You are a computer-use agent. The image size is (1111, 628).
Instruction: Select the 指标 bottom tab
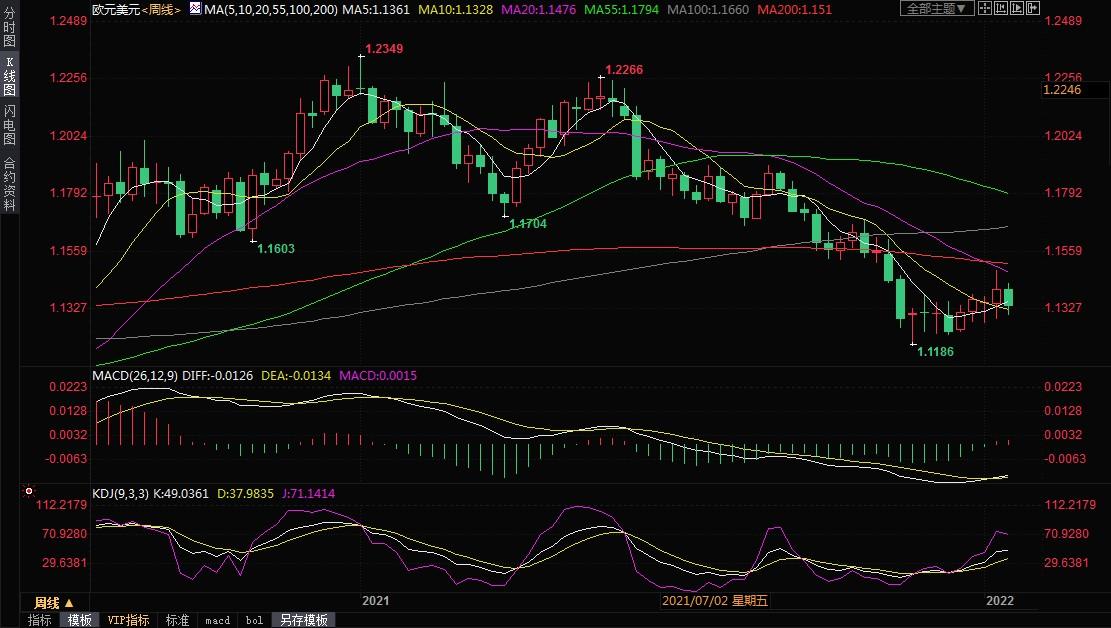click(40, 620)
